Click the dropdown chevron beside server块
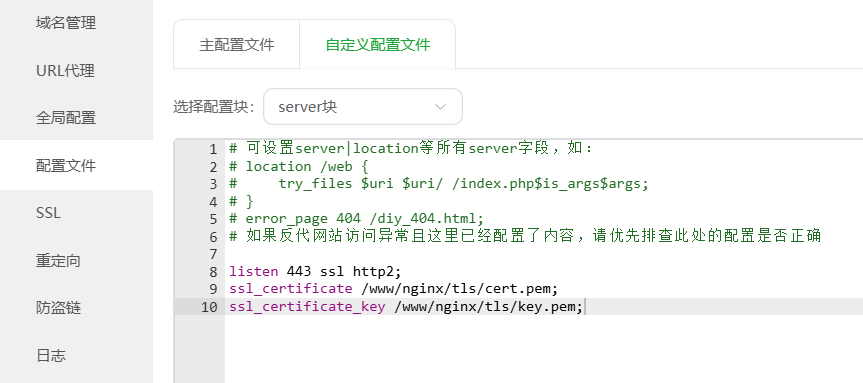This screenshot has height=383, width=863. tap(440, 107)
